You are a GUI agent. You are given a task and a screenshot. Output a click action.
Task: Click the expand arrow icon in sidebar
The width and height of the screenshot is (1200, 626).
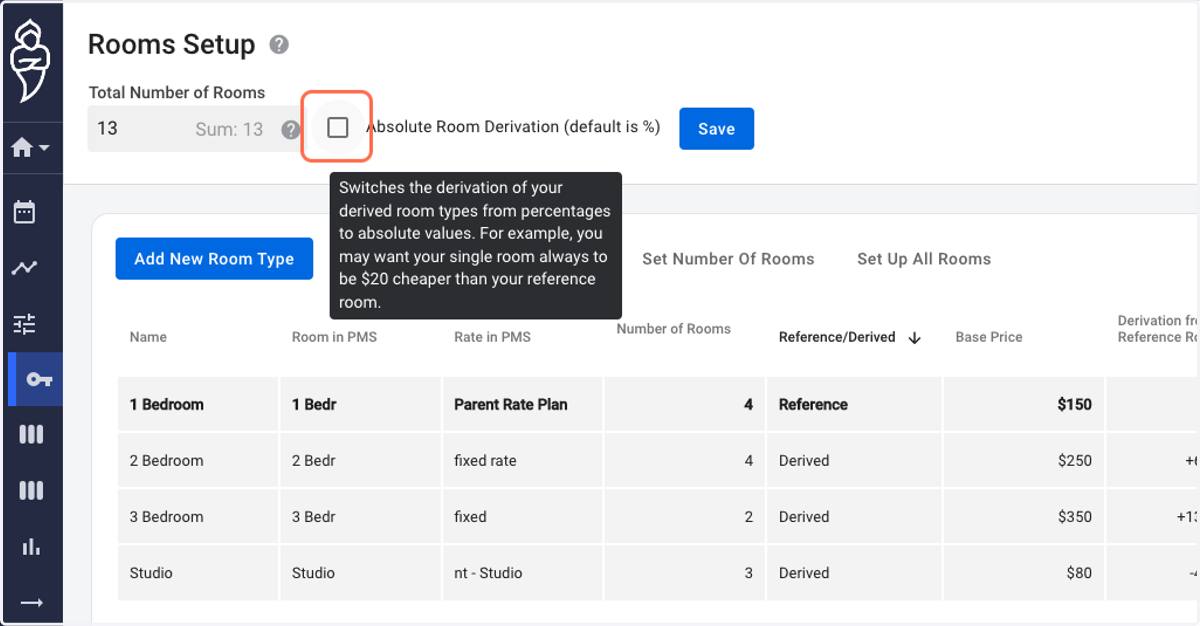pos(31,602)
